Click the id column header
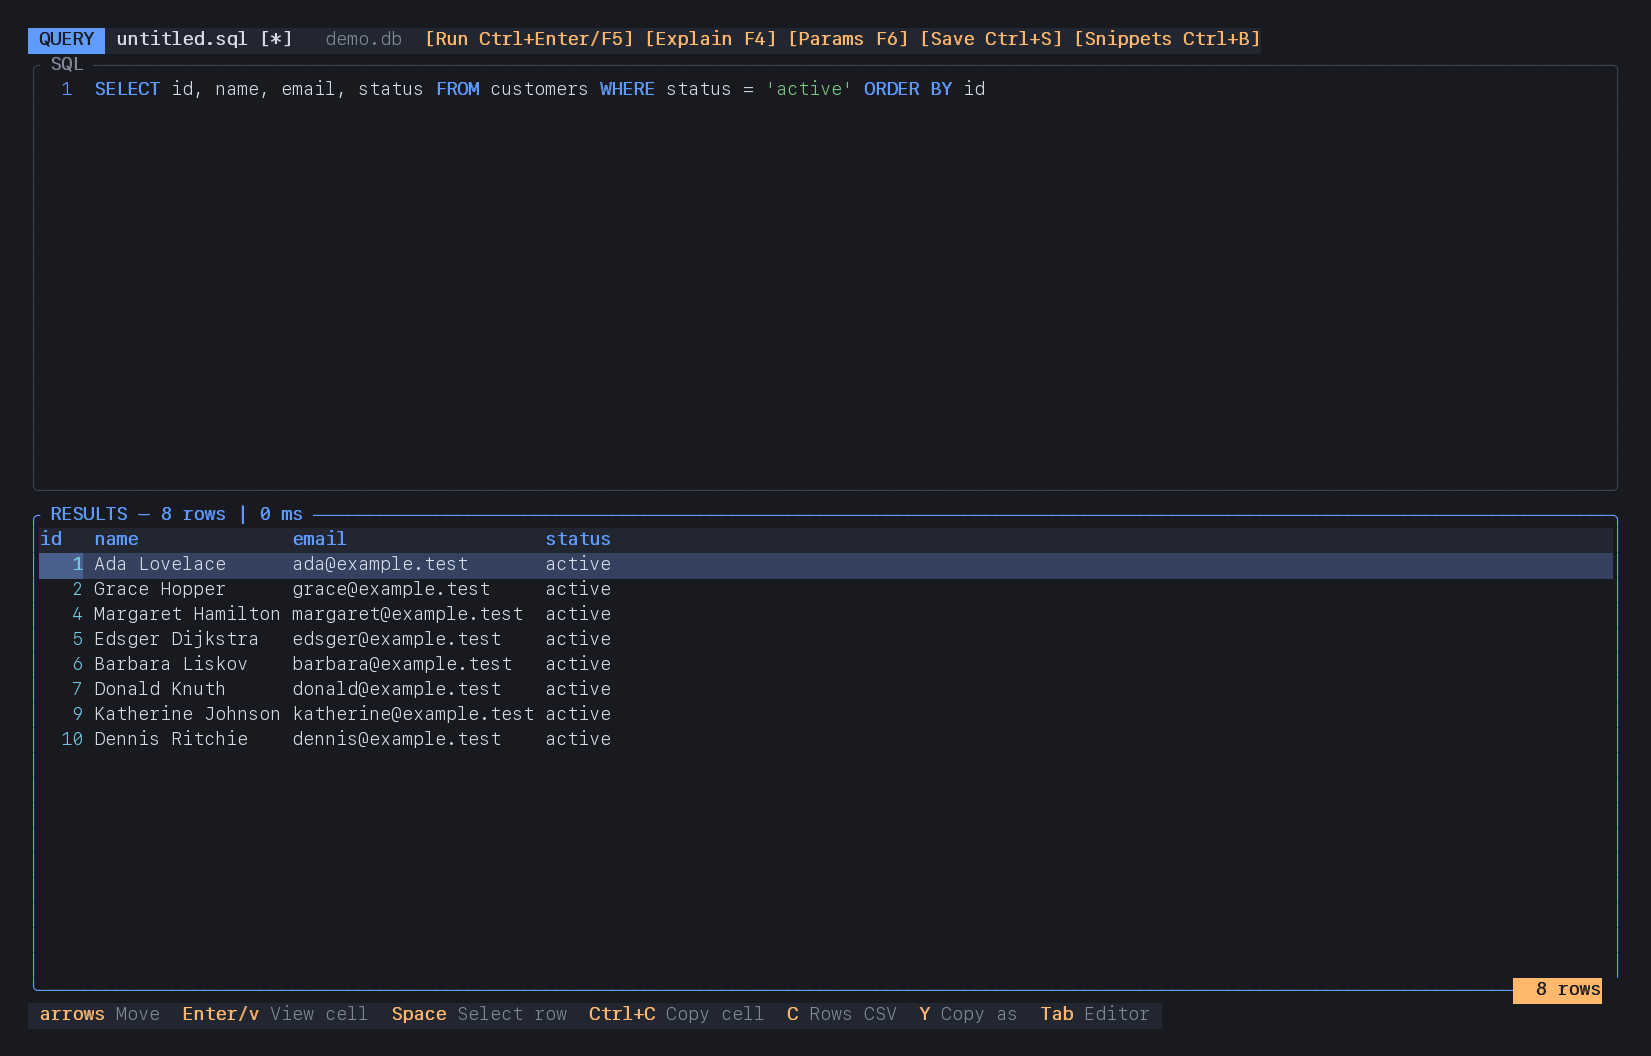Image resolution: width=1651 pixels, height=1056 pixels. (51, 539)
